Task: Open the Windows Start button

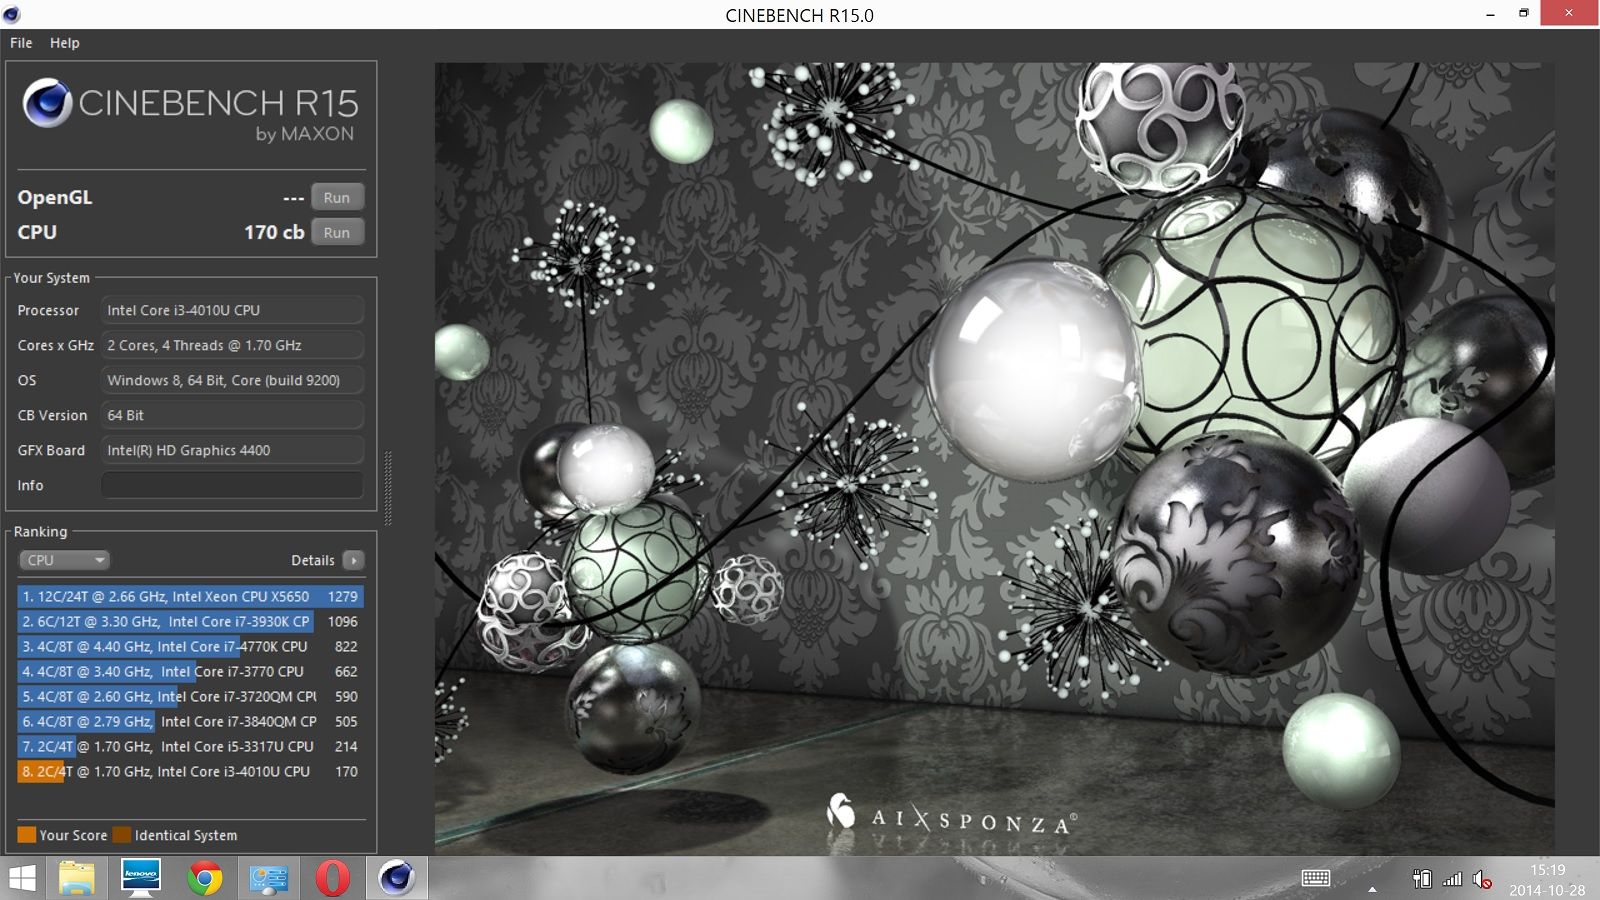Action: (x=22, y=878)
